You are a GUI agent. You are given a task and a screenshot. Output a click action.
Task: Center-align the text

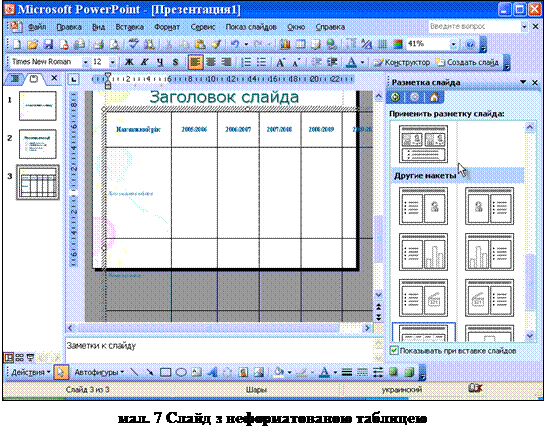211,62
